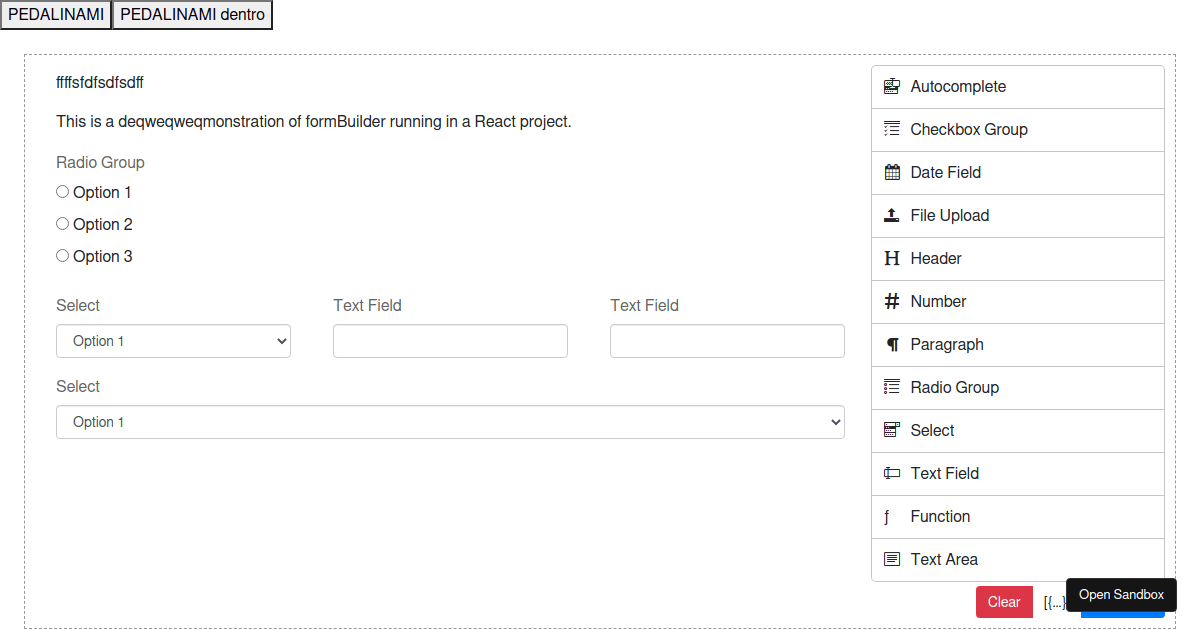Open the Sandbox via Open Sandbox button
The width and height of the screenshot is (1200, 630).
point(1121,594)
